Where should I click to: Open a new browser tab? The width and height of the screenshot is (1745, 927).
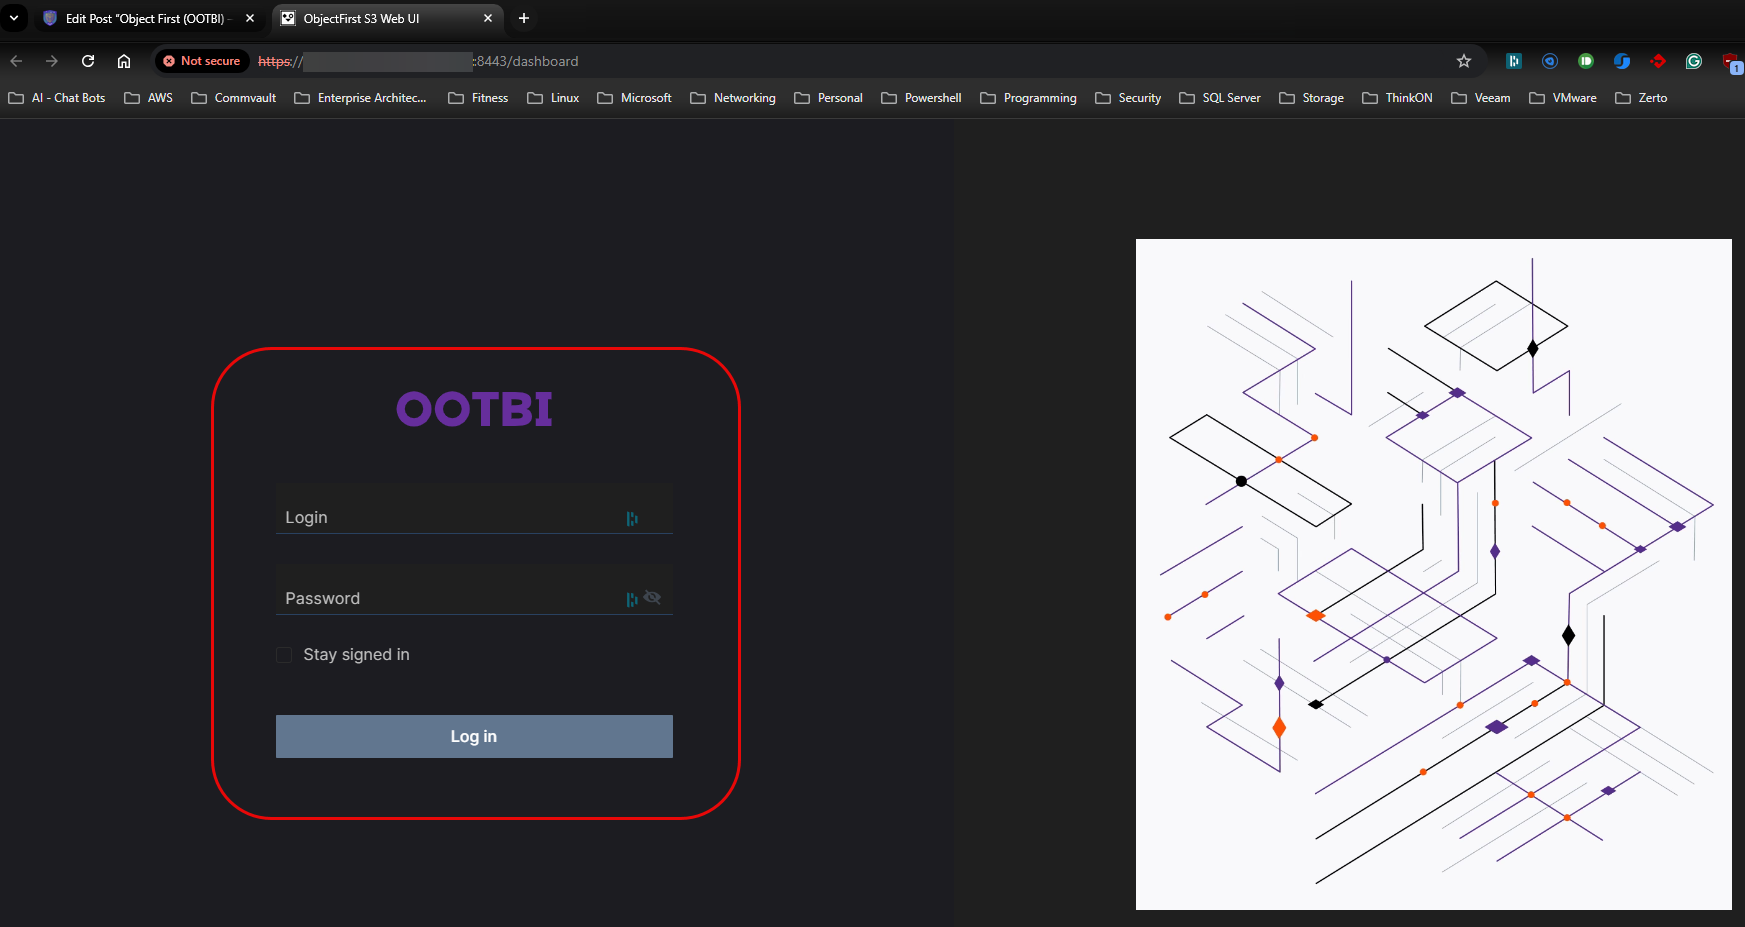[524, 18]
